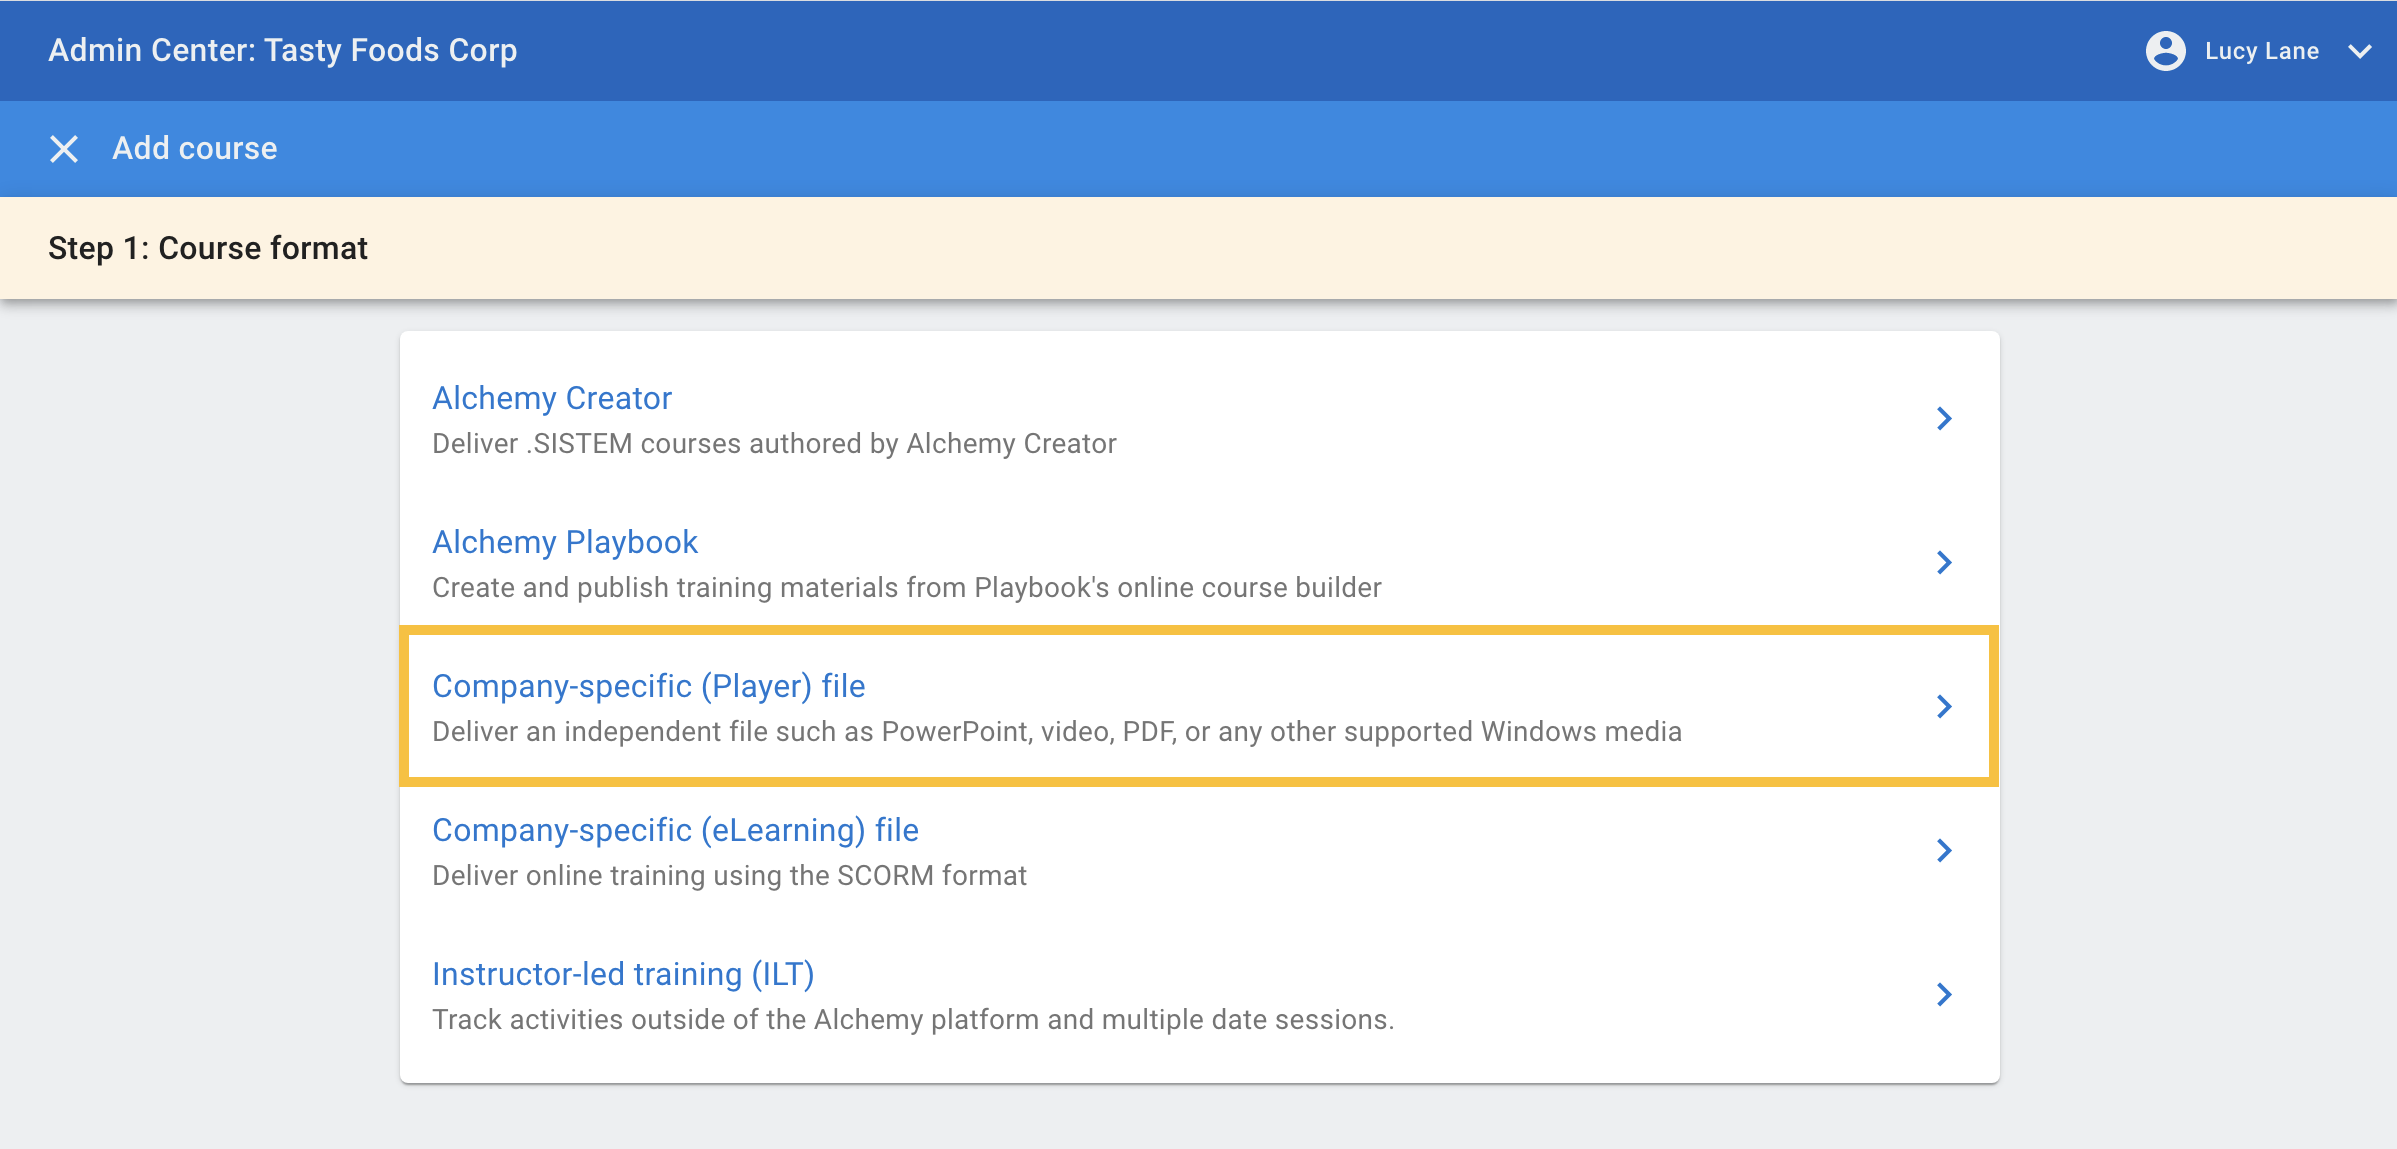Click 'Deliver online training using the SCORM format'
Screen dimensions: 2397x1149
pyautogui.click(x=729, y=876)
